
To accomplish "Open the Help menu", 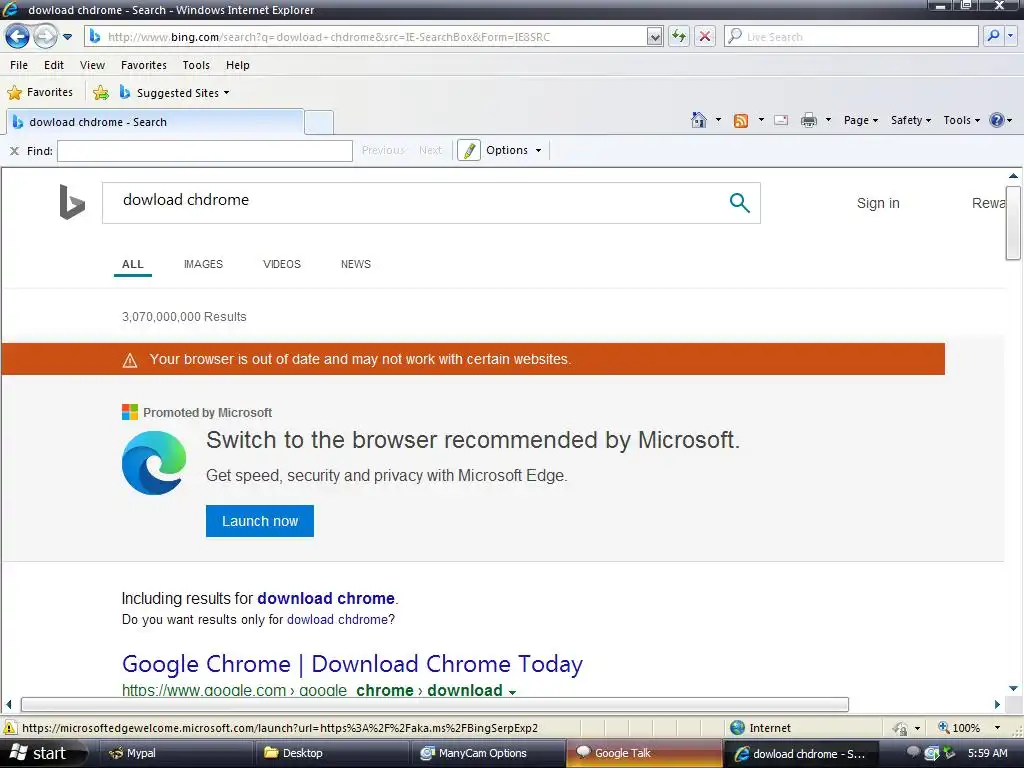I will click(x=238, y=65).
